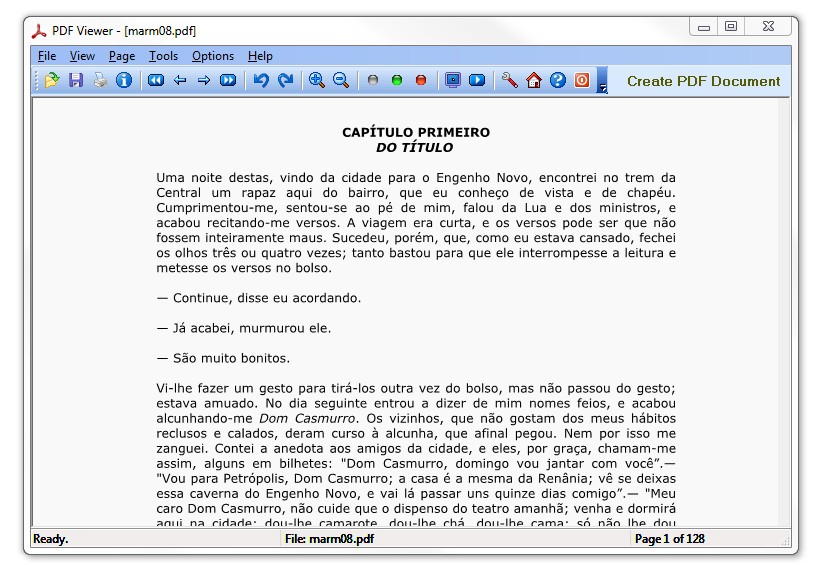Viewport: 817px width, 565px height.
Task: Show document information via the blue info icon
Action: point(124,80)
